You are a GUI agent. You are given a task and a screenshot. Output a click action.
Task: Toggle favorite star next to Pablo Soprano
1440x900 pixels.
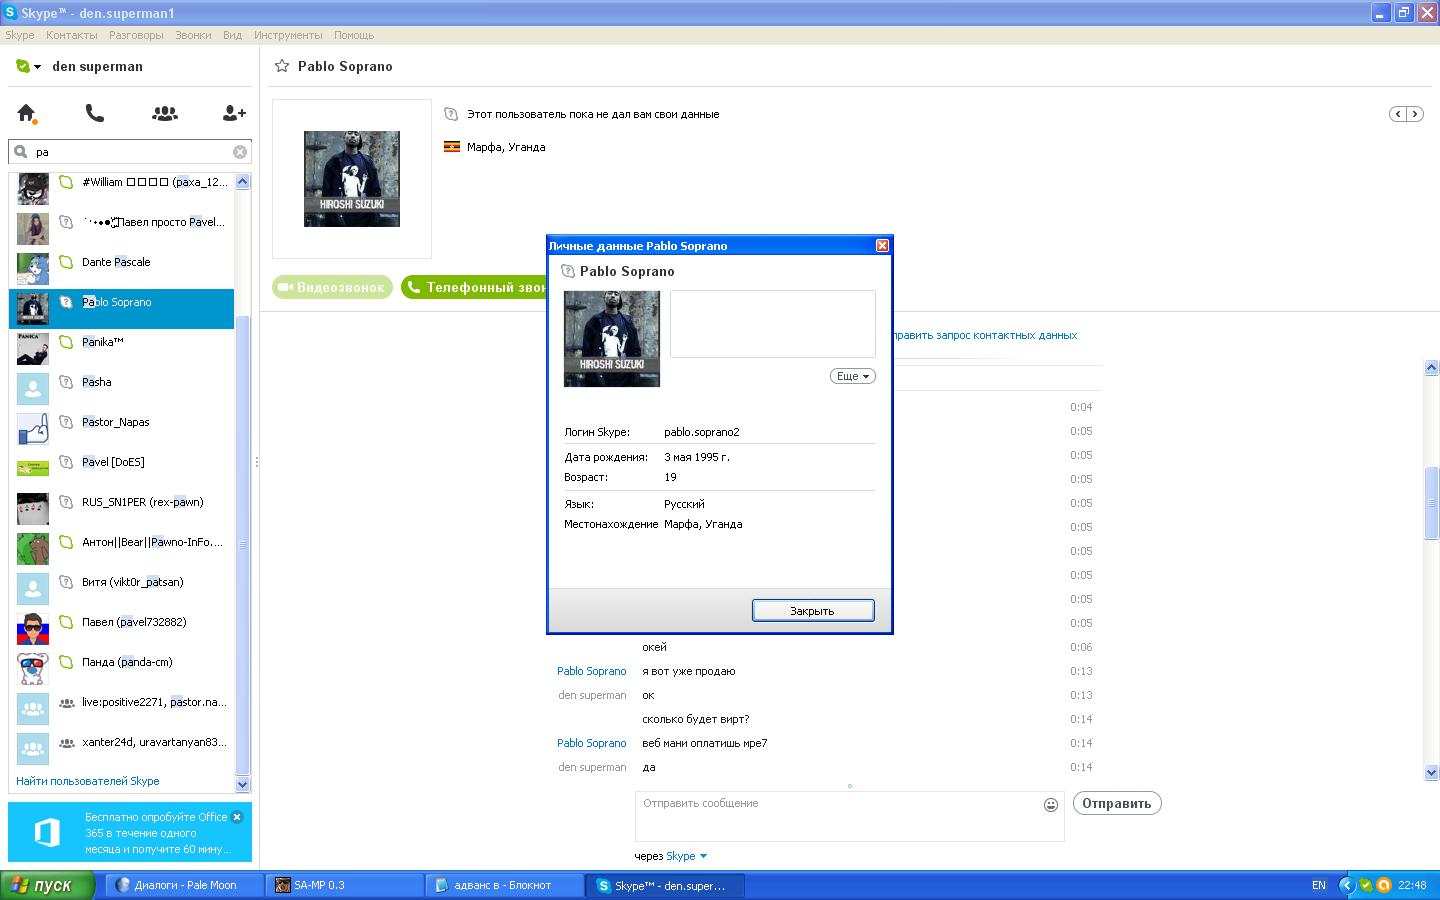[x=282, y=66]
